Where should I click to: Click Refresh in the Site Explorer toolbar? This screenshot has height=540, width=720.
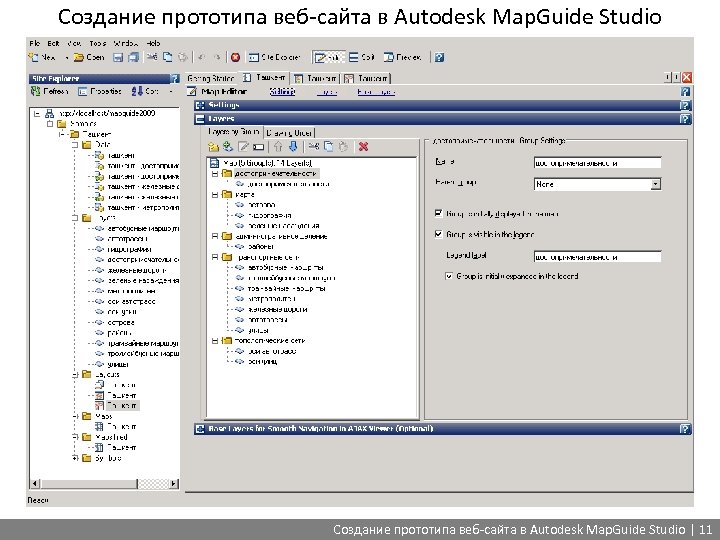(x=50, y=91)
